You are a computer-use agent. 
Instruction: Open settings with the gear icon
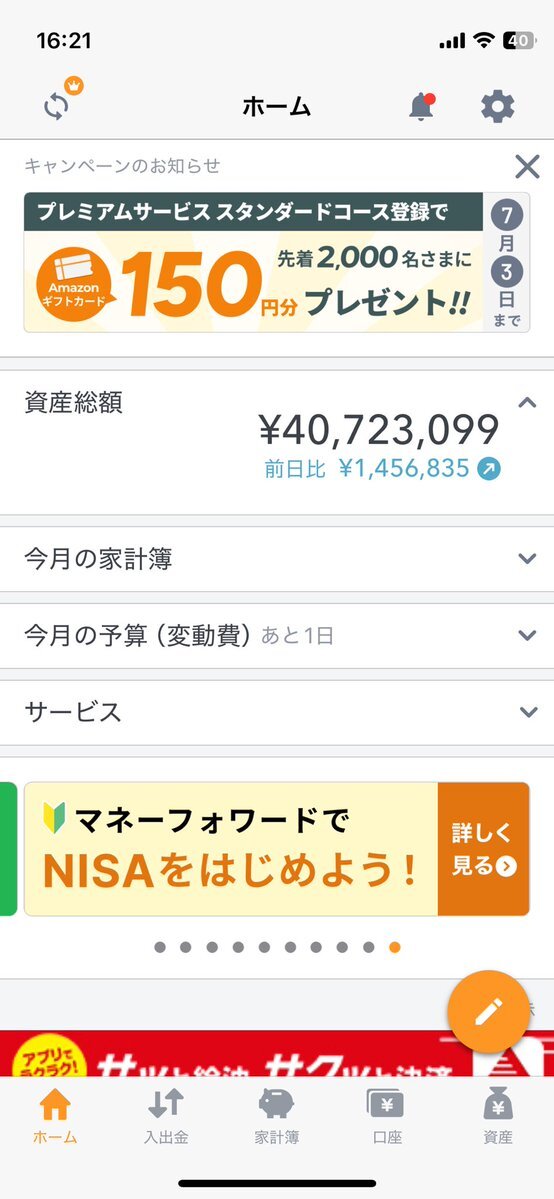coord(497,106)
